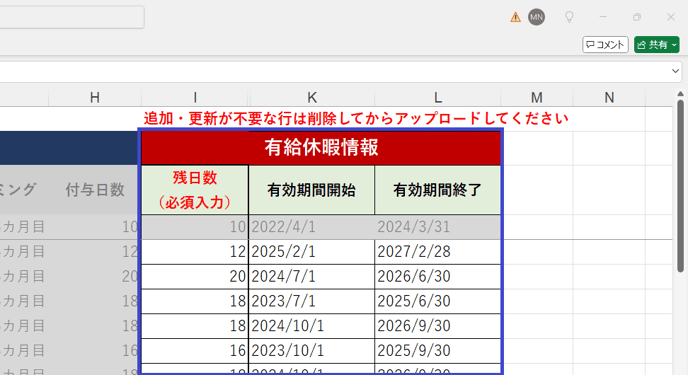Restore down the Excel window
Viewport: 688px width, 375px height.
coord(637,17)
